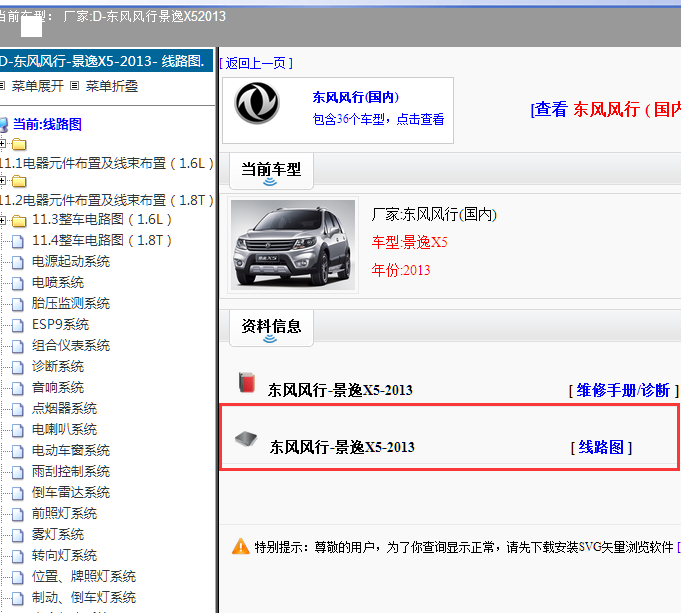This screenshot has width=681, height=613.
Task: Click the Dongfeng brand logo icon
Action: point(257,103)
